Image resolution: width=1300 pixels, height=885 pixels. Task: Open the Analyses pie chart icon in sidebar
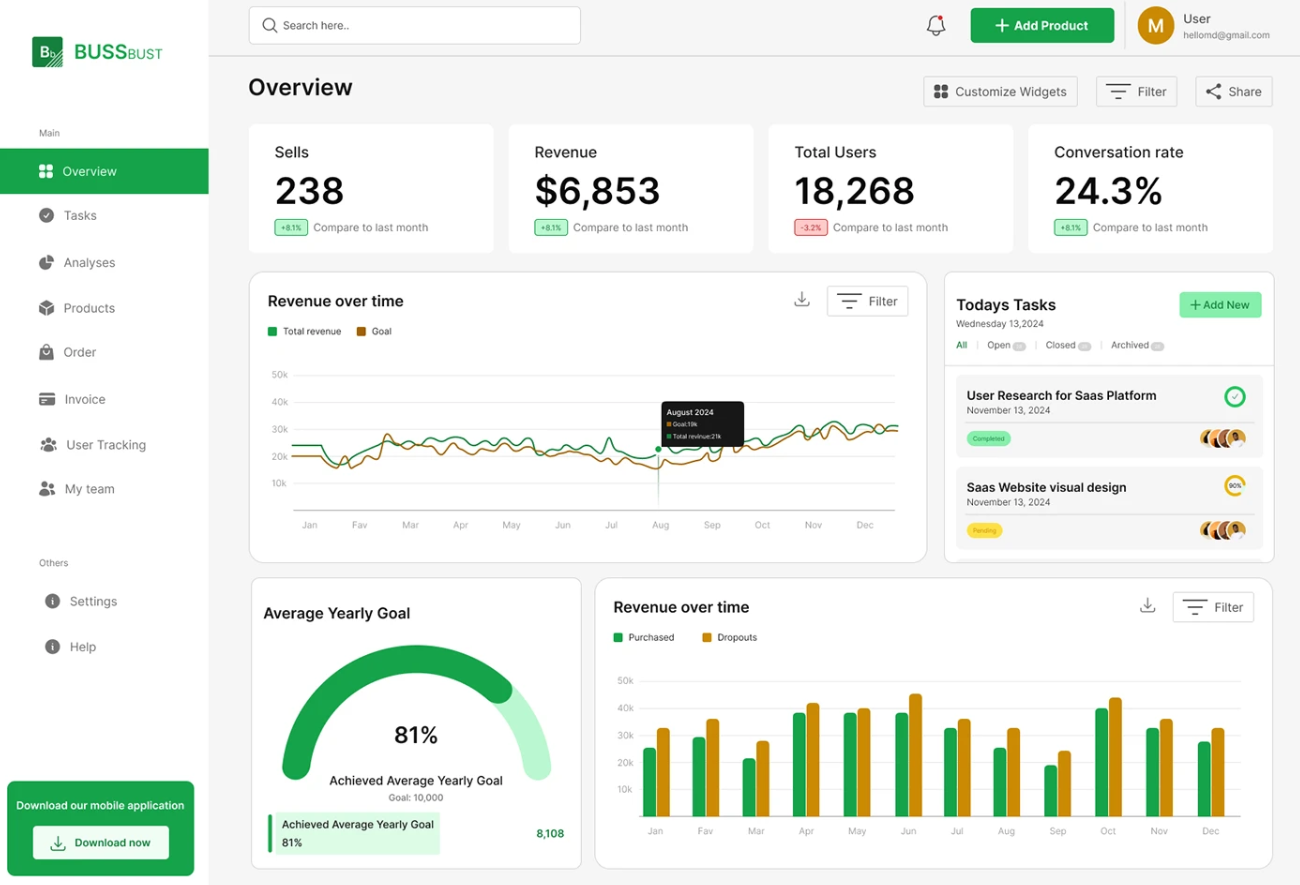point(46,262)
